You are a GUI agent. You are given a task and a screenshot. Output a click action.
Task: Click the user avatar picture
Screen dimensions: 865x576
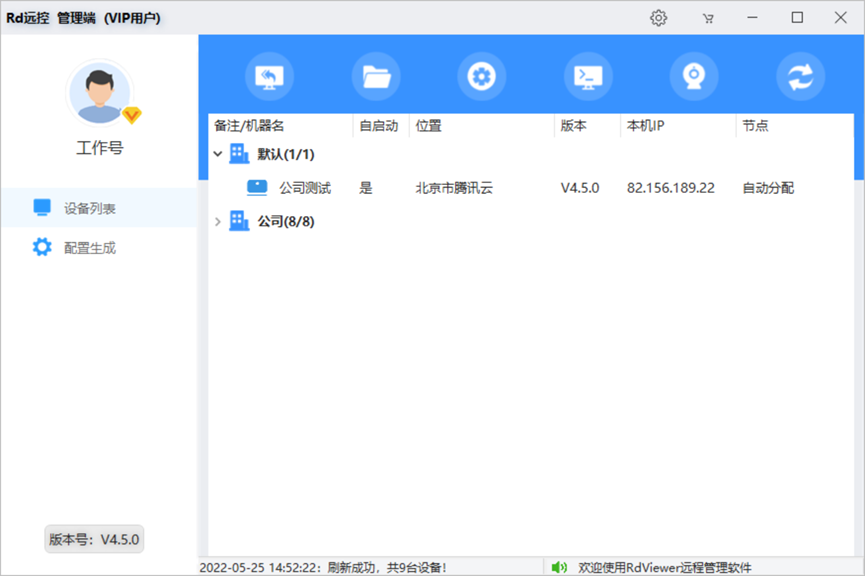tap(100, 92)
